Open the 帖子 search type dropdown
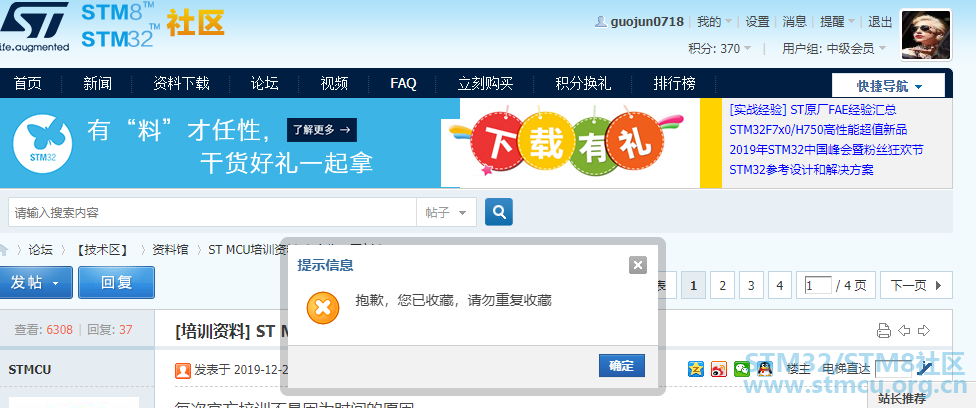This screenshot has width=976, height=408. 446,212
